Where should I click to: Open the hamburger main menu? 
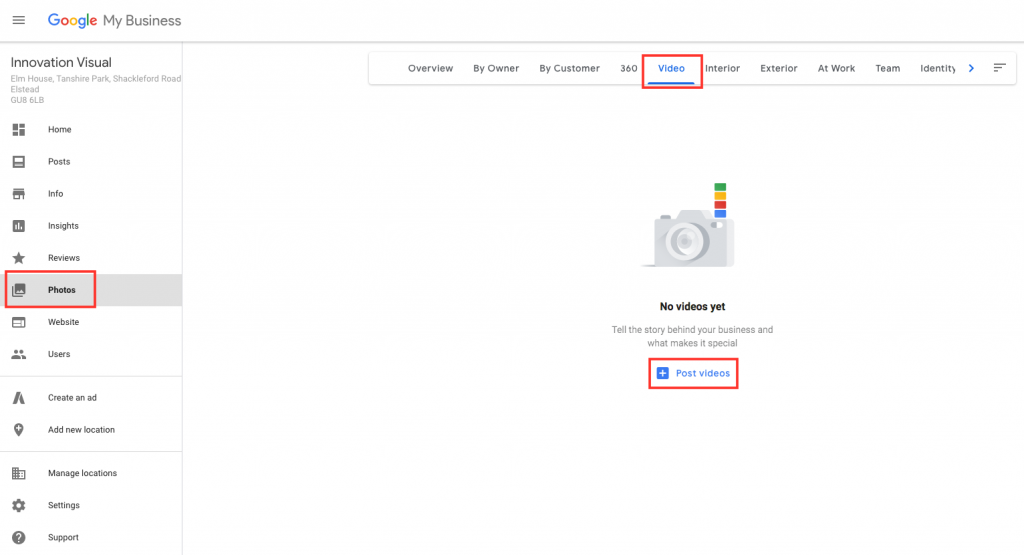click(18, 20)
